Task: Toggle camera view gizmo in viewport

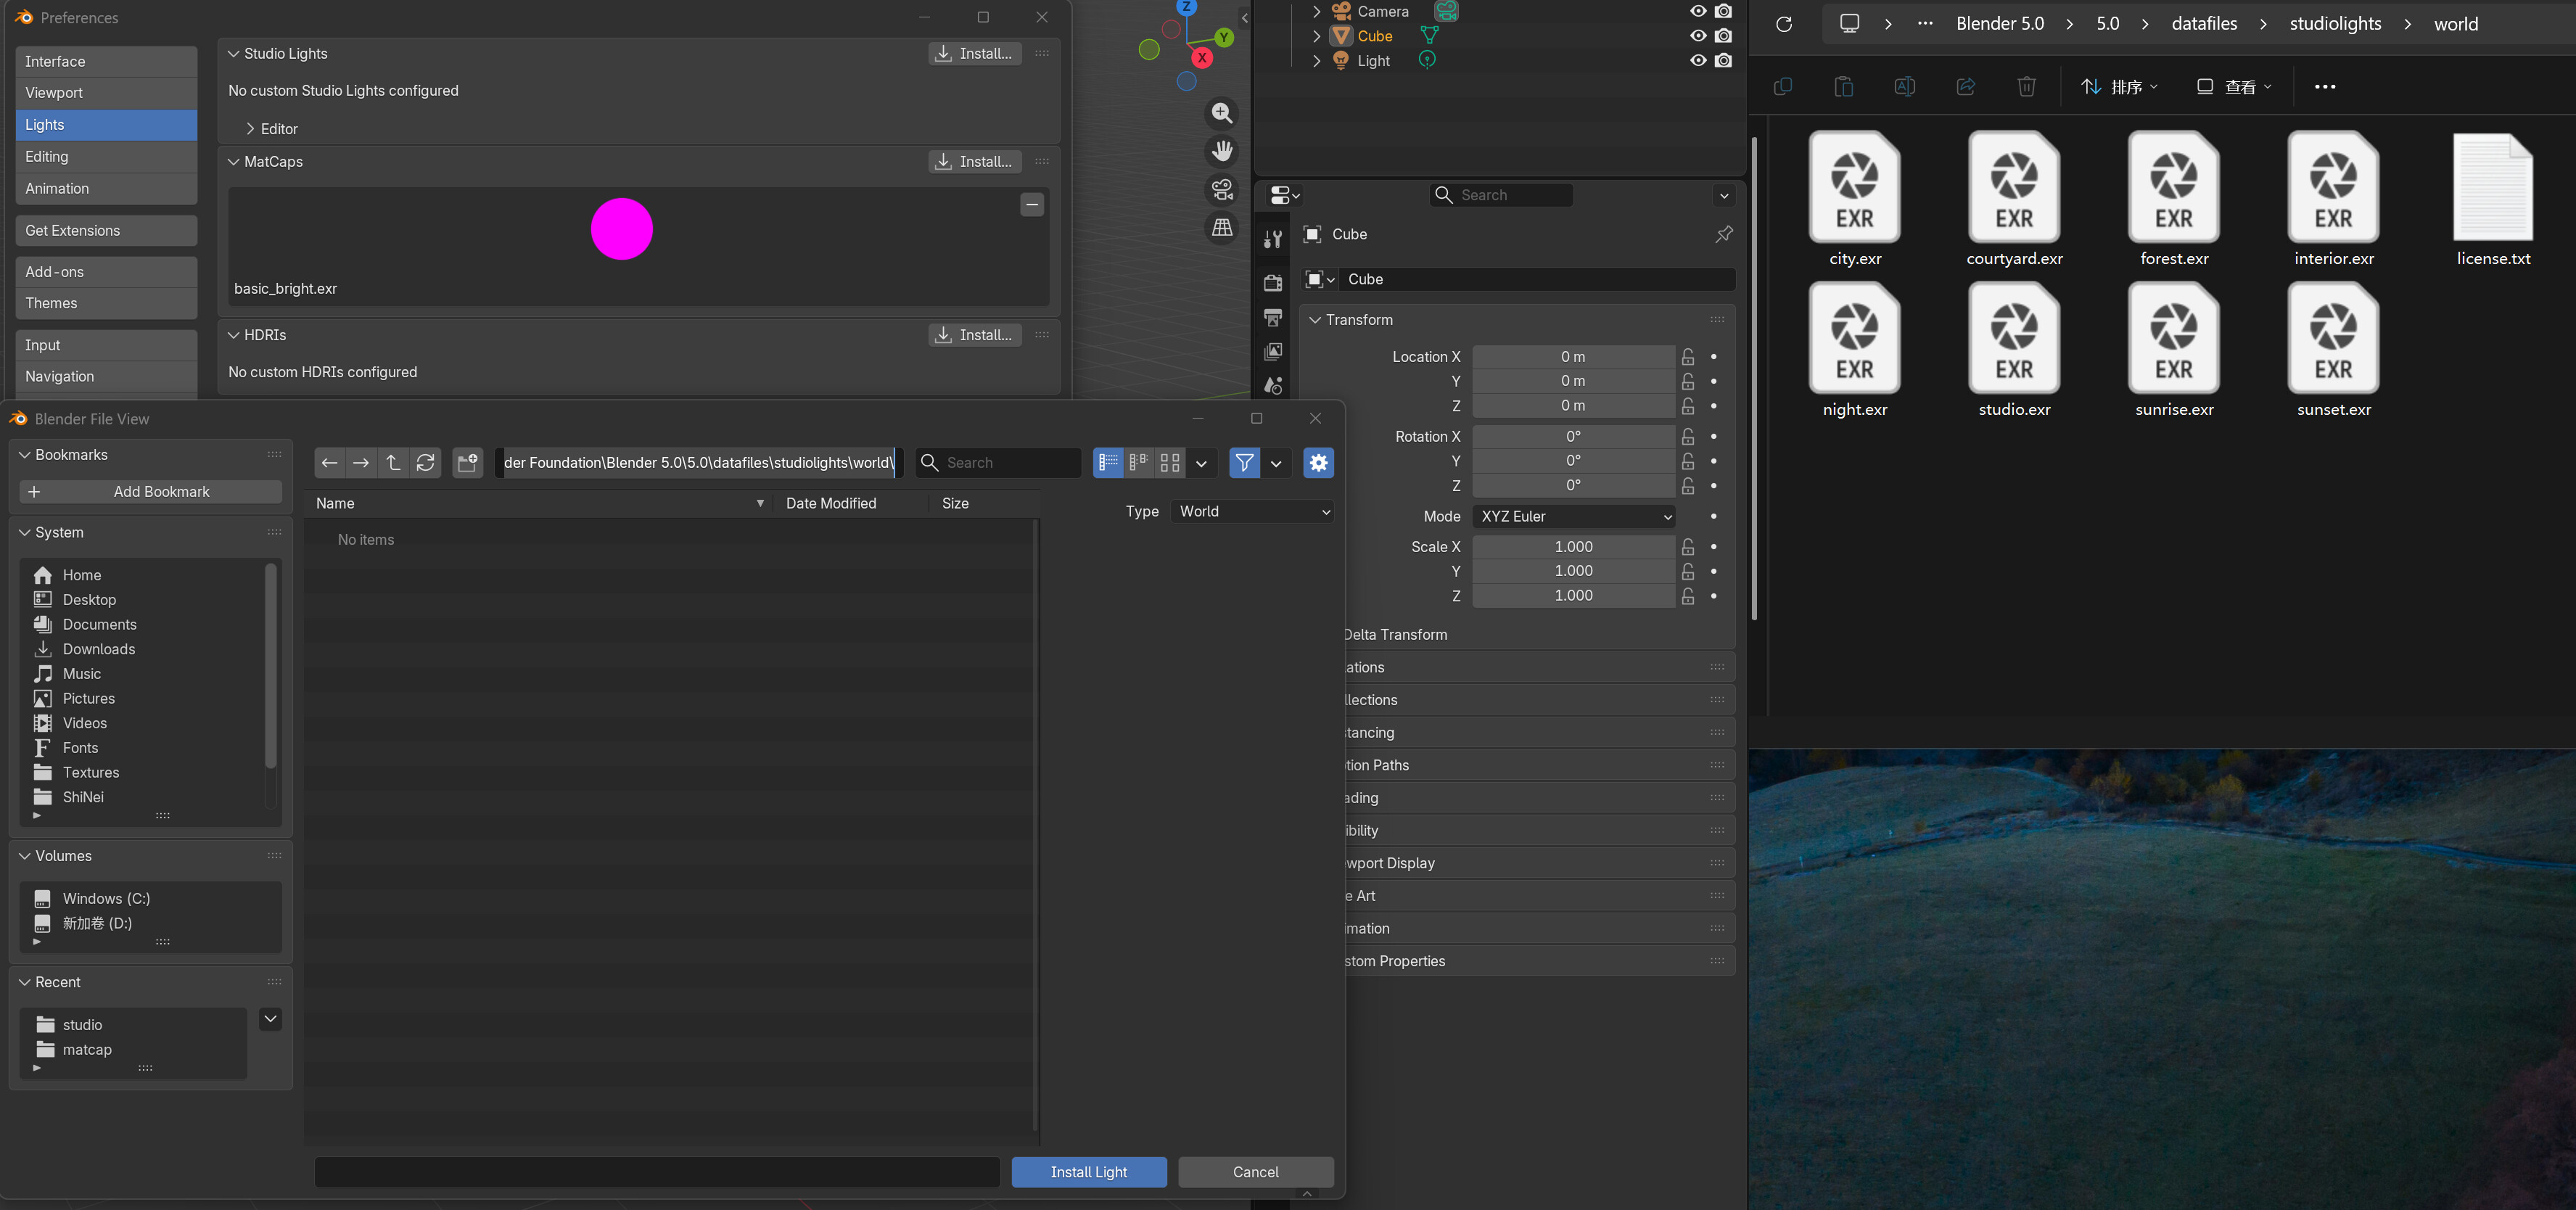Action: 1222,189
